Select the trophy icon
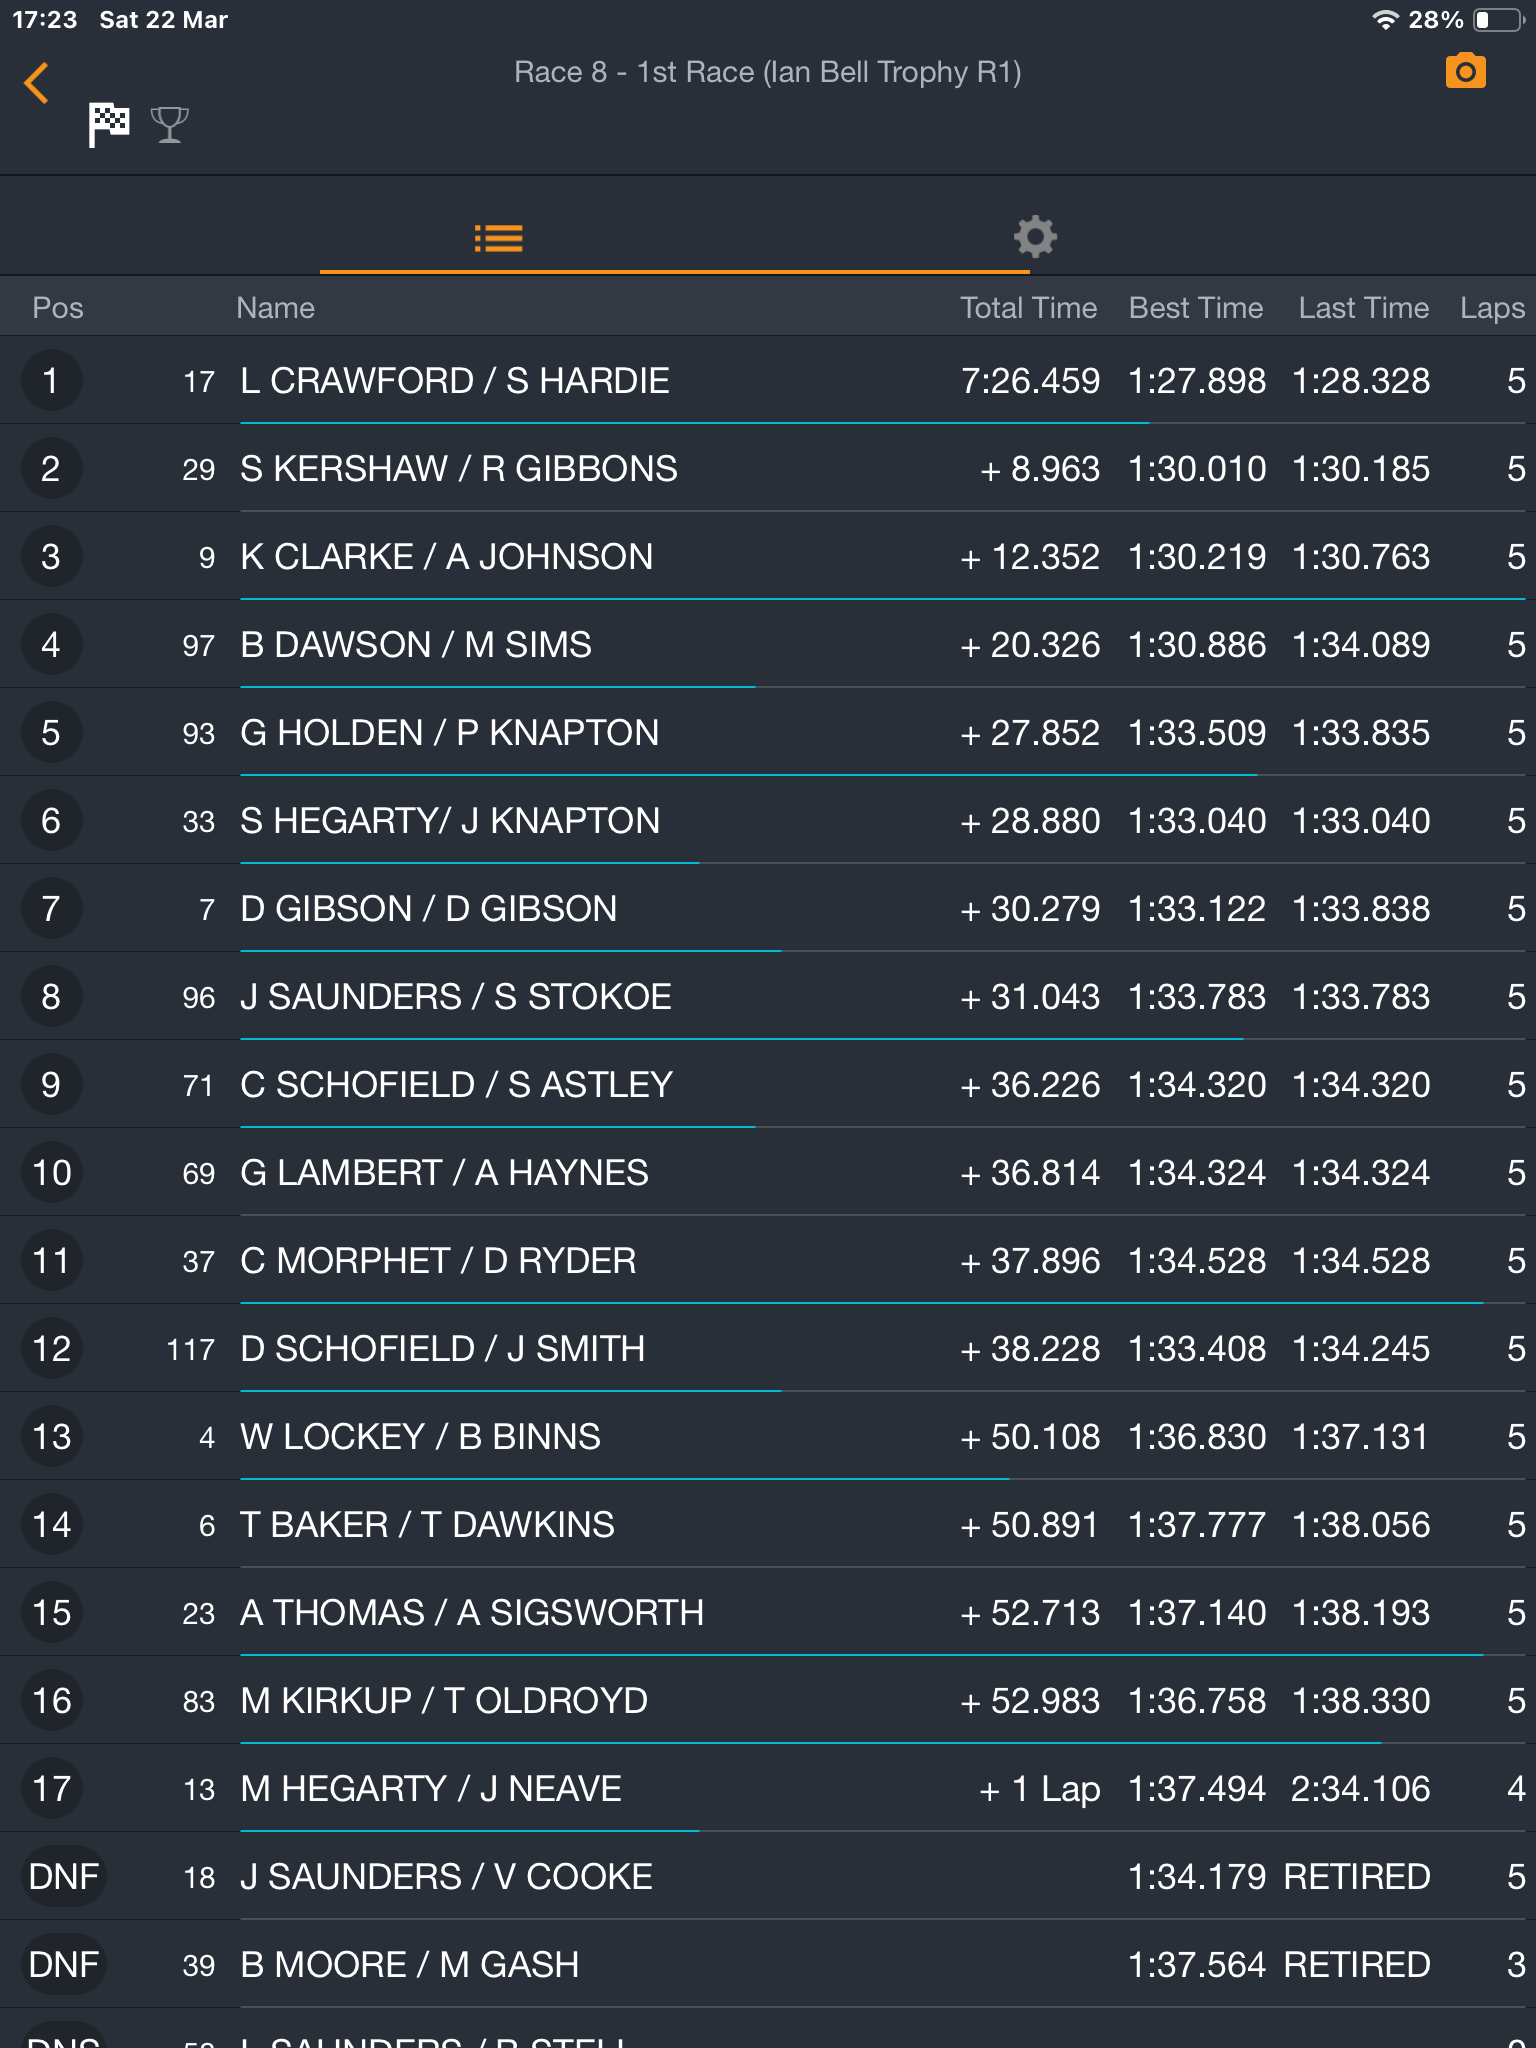Image resolution: width=1536 pixels, height=2048 pixels. (x=169, y=125)
